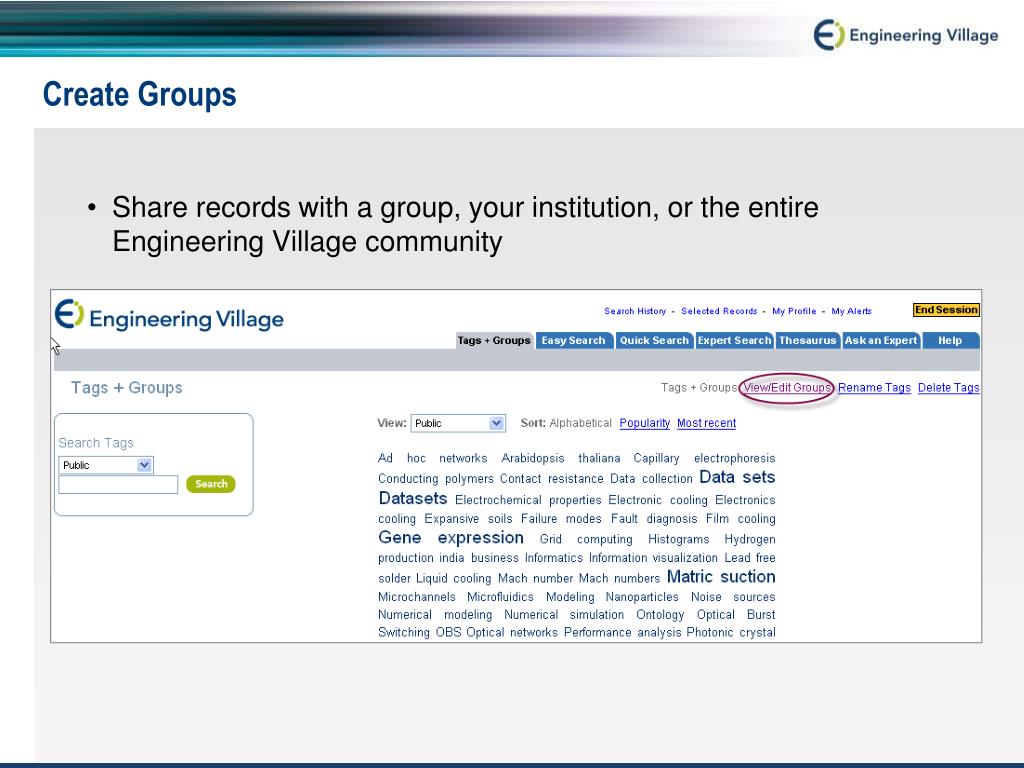Open the Expert Search tab
This screenshot has height=768, width=1024.
pyautogui.click(x=734, y=340)
